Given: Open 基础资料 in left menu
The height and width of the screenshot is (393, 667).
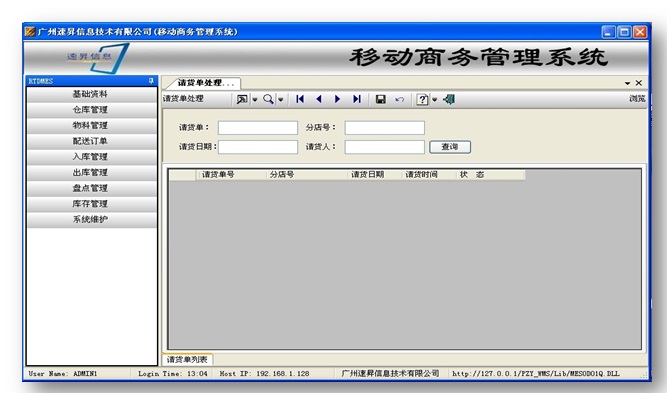Looking at the screenshot, I should pyautogui.click(x=91, y=94).
